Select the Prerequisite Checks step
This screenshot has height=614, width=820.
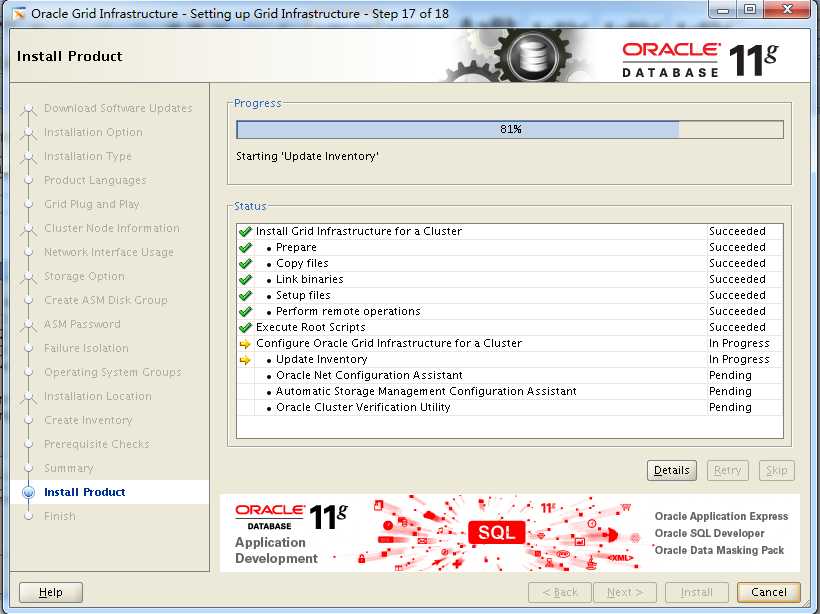(97, 444)
